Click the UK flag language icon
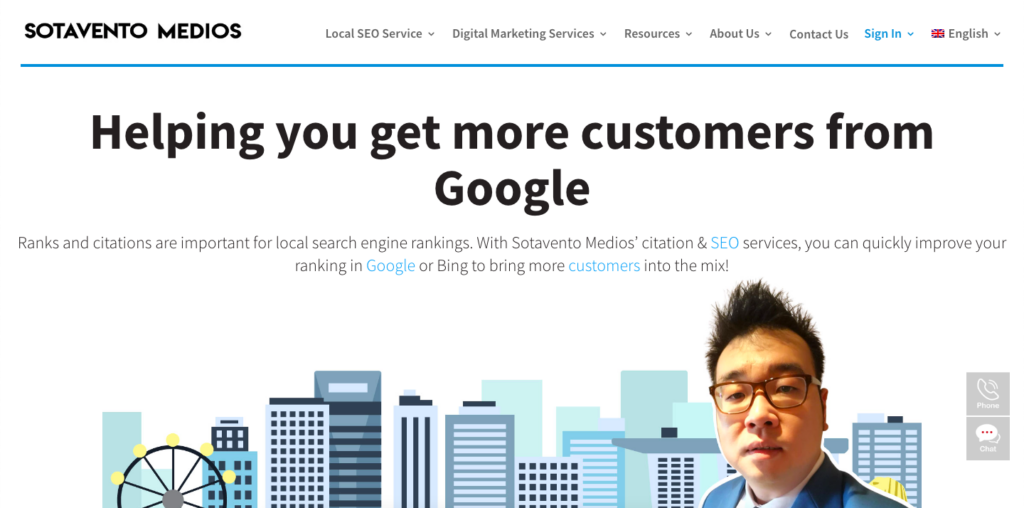This screenshot has width=1024, height=508. [937, 33]
